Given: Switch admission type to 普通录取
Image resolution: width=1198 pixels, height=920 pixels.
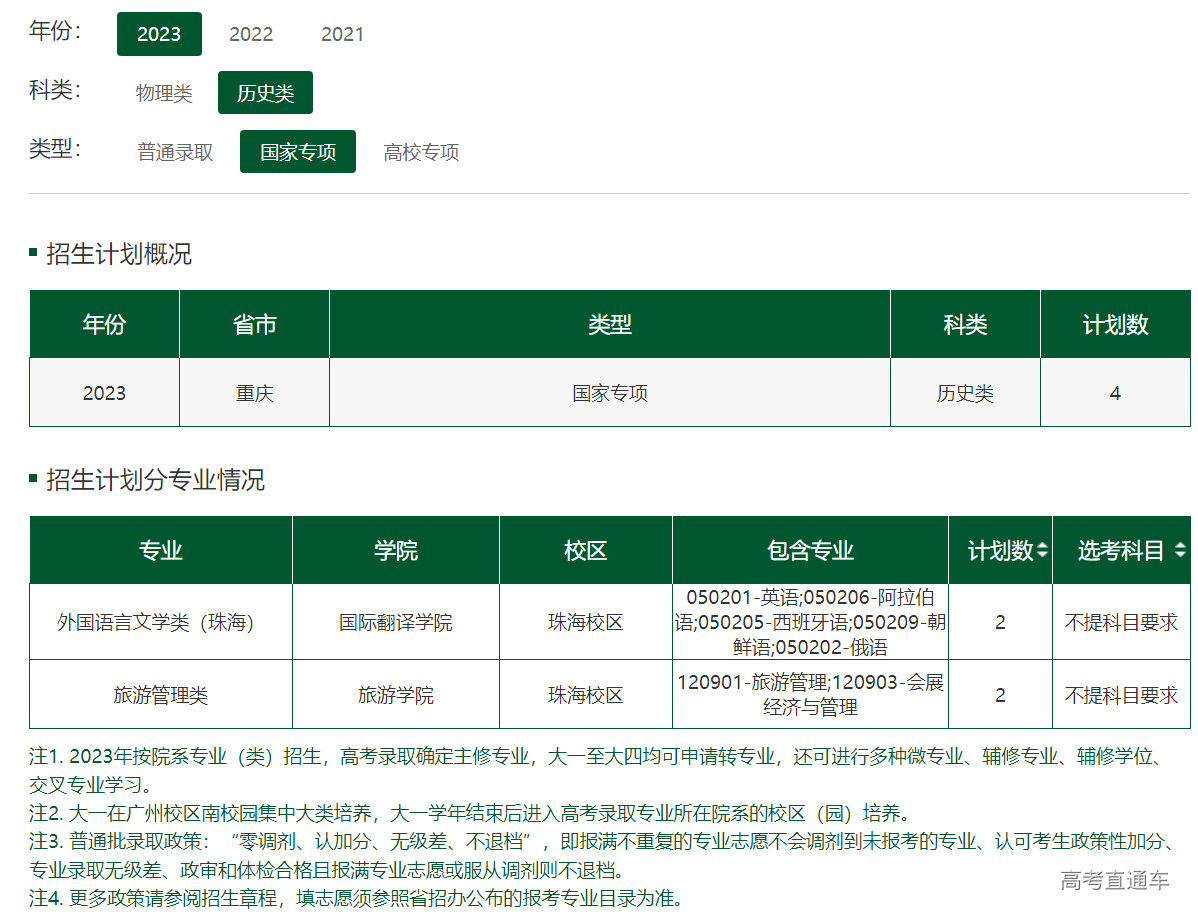Looking at the screenshot, I should pyautogui.click(x=175, y=152).
